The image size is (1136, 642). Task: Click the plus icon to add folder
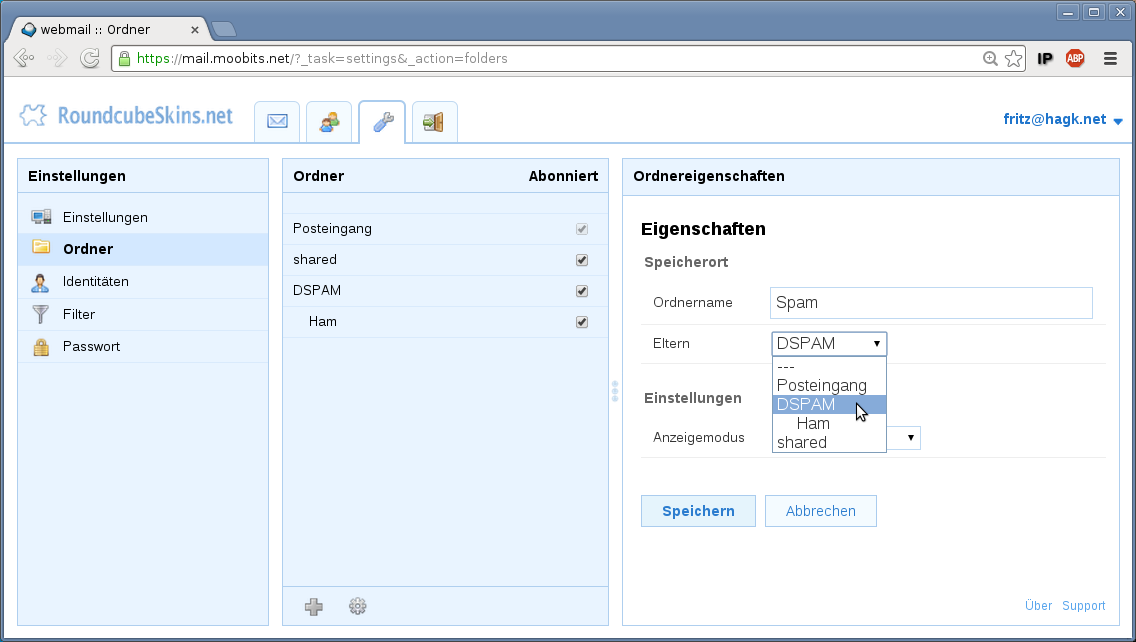coord(314,606)
